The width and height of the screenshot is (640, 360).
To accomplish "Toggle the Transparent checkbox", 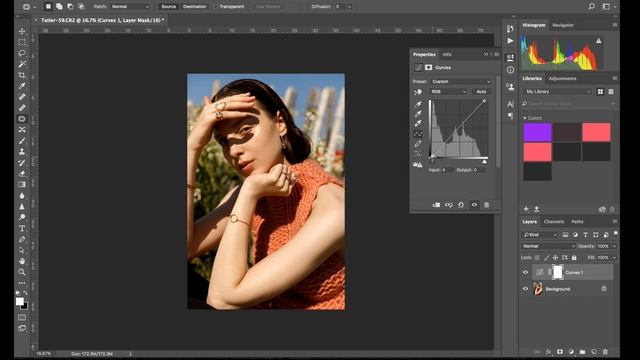I will 216,7.
